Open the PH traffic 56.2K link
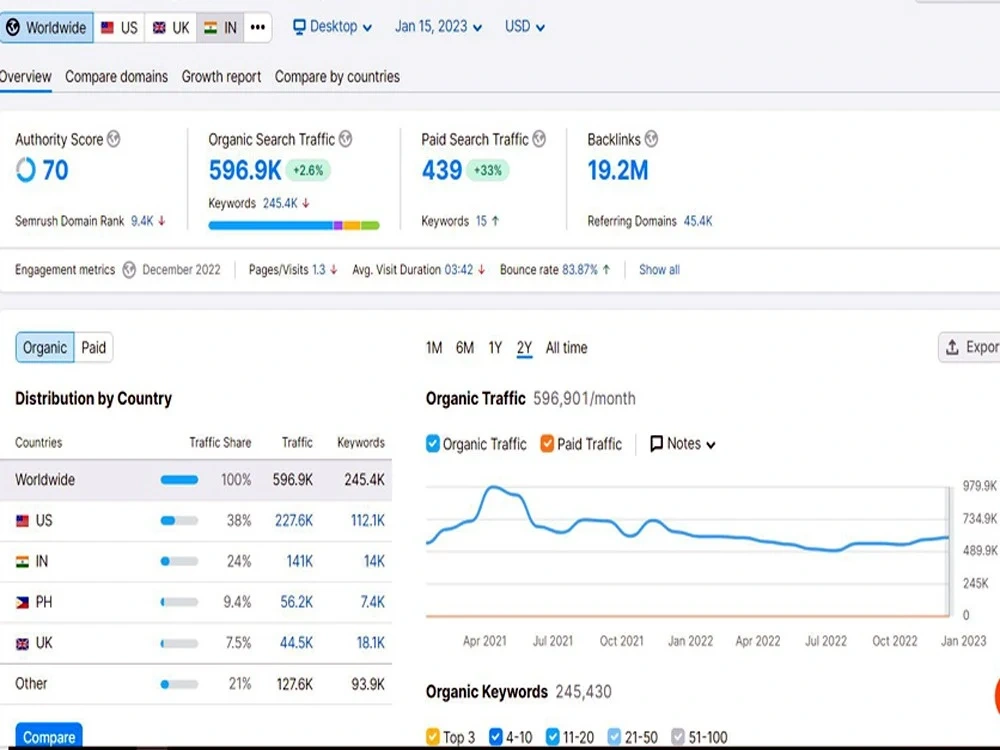Viewport: 1000px width, 750px height. (297, 602)
